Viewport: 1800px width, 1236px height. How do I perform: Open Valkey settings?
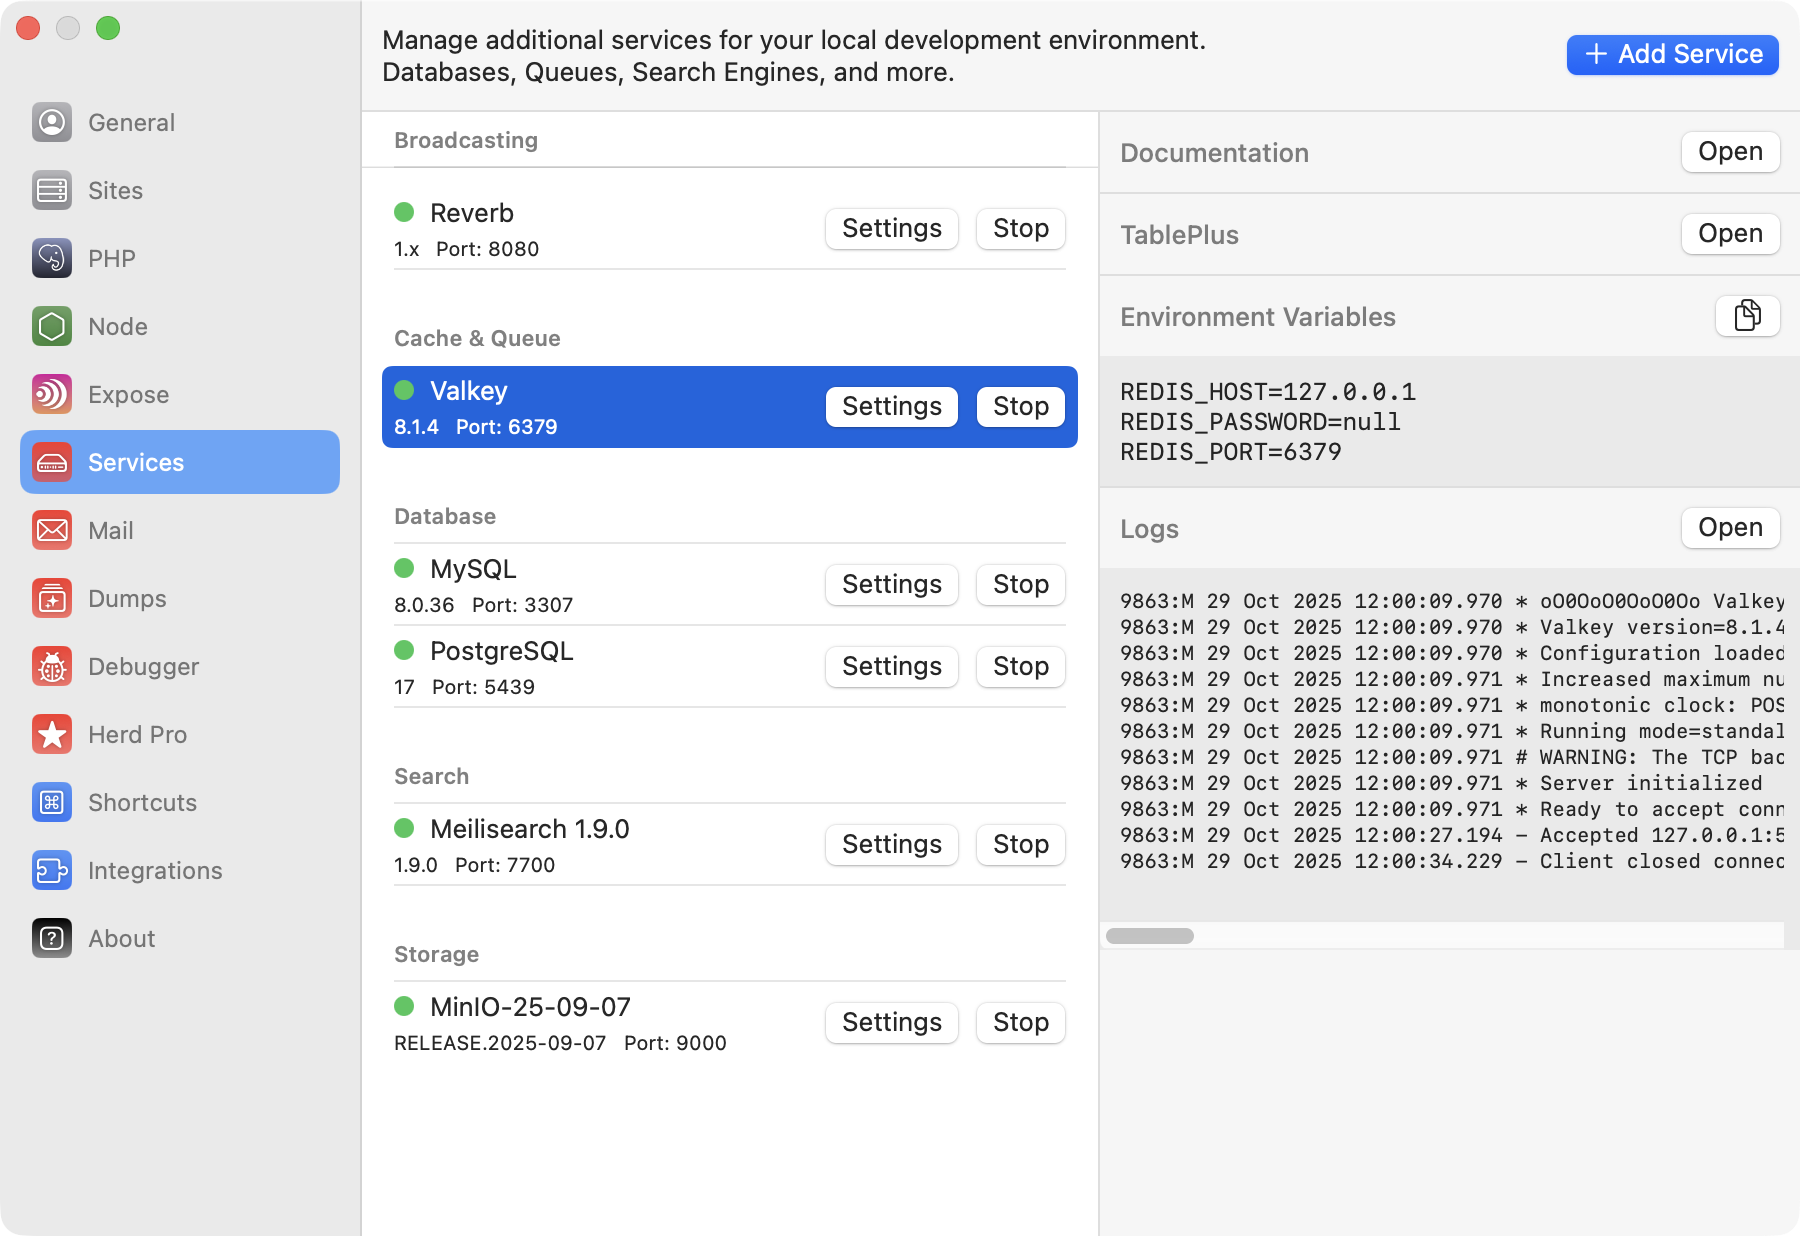[892, 406]
